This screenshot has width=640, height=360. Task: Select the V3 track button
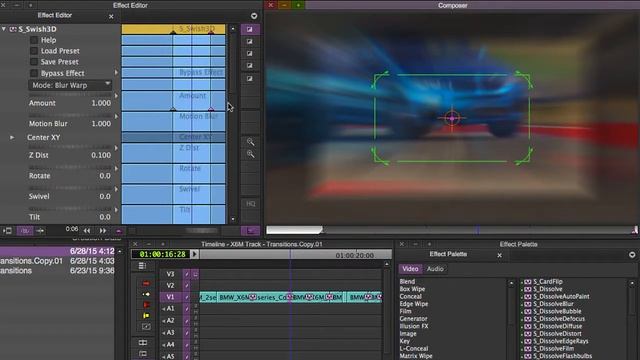pyautogui.click(x=171, y=274)
